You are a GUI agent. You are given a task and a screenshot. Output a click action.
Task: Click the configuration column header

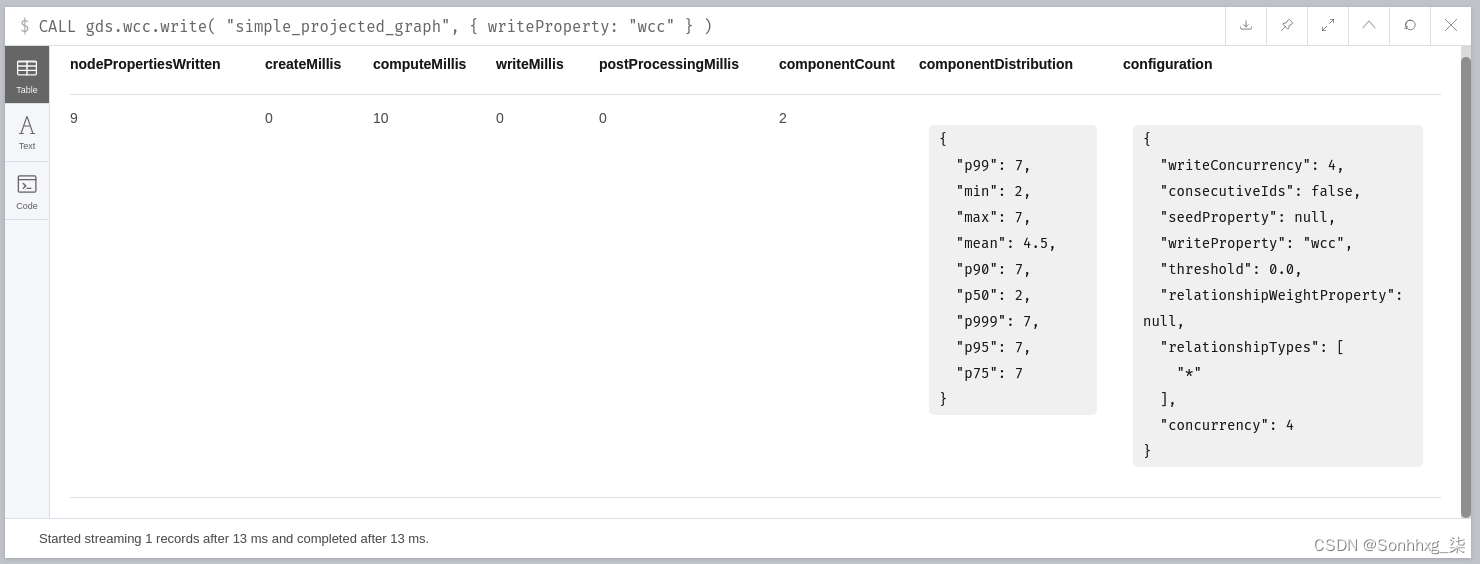[1167, 64]
